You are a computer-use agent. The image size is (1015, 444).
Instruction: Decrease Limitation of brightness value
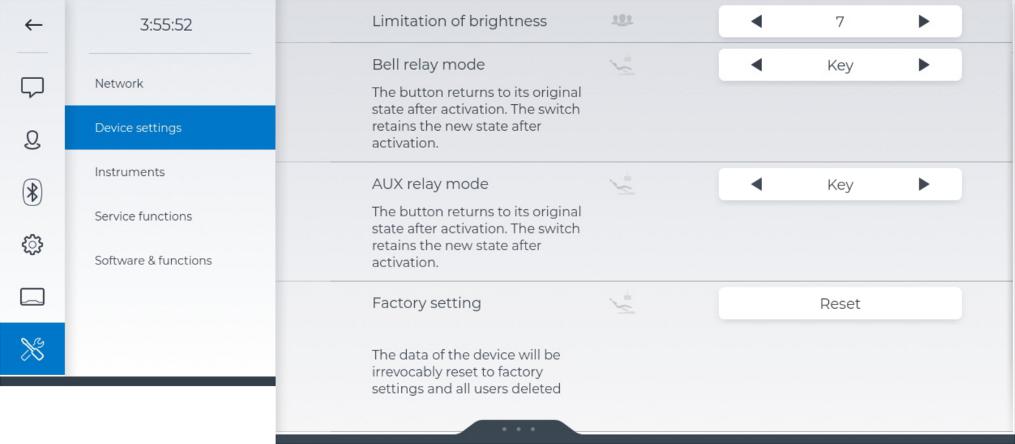tap(756, 21)
